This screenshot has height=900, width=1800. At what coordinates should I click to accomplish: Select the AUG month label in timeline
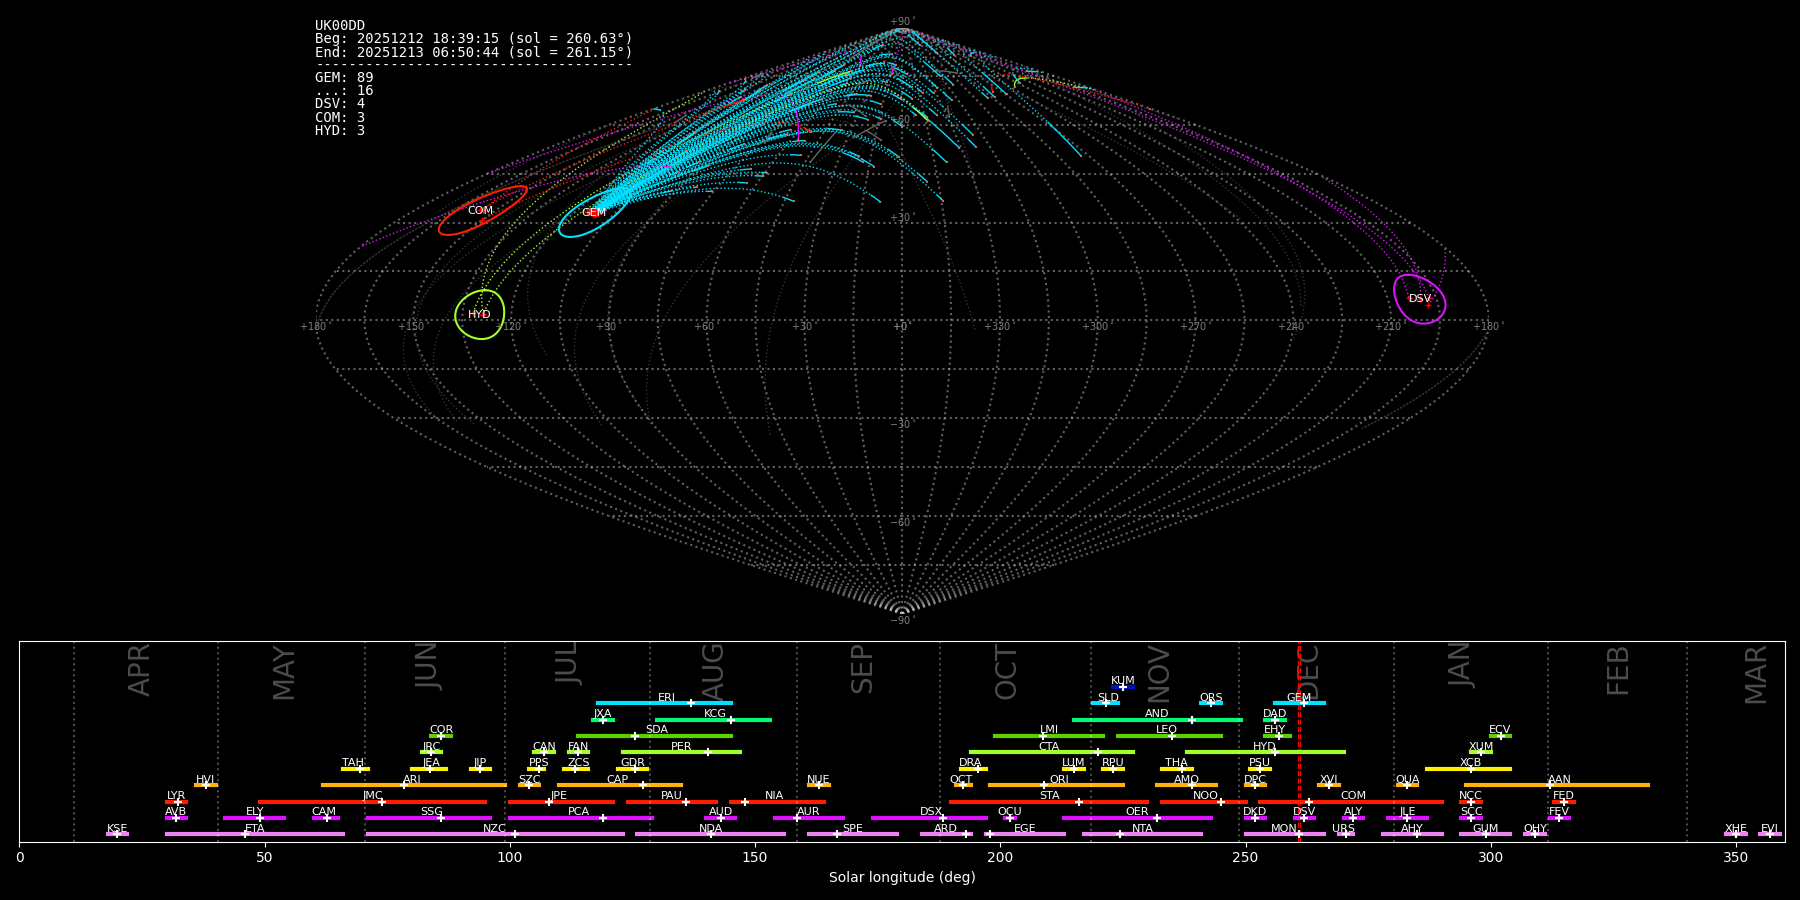tap(713, 672)
